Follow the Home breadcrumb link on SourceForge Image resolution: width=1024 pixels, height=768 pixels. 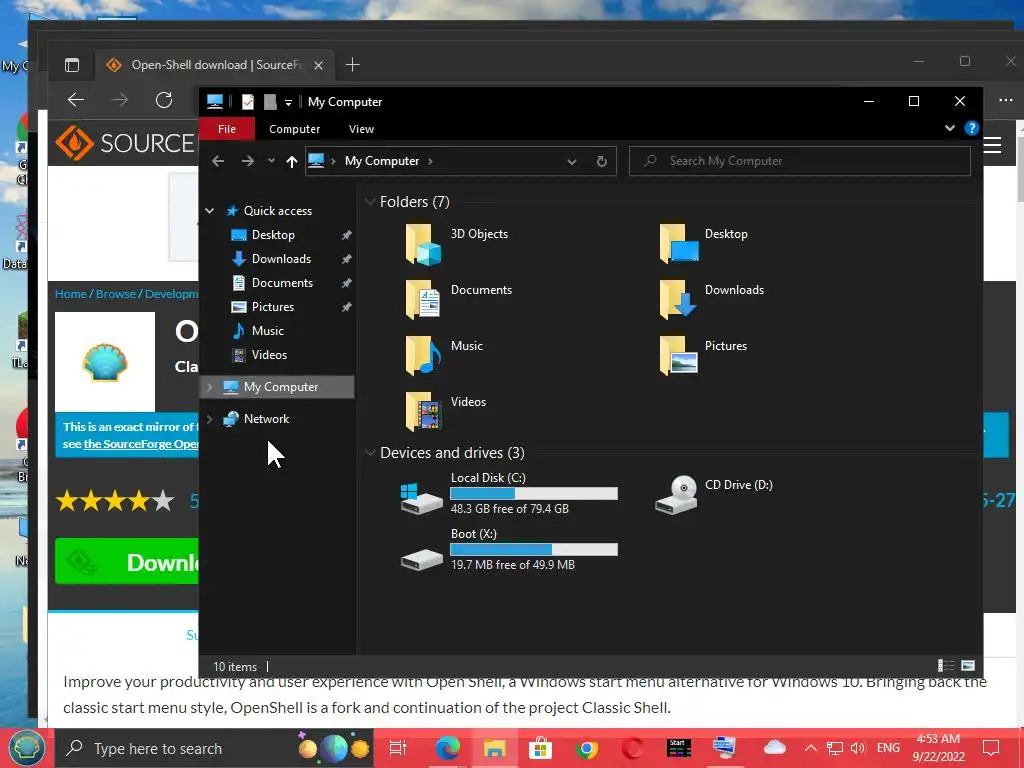71,294
